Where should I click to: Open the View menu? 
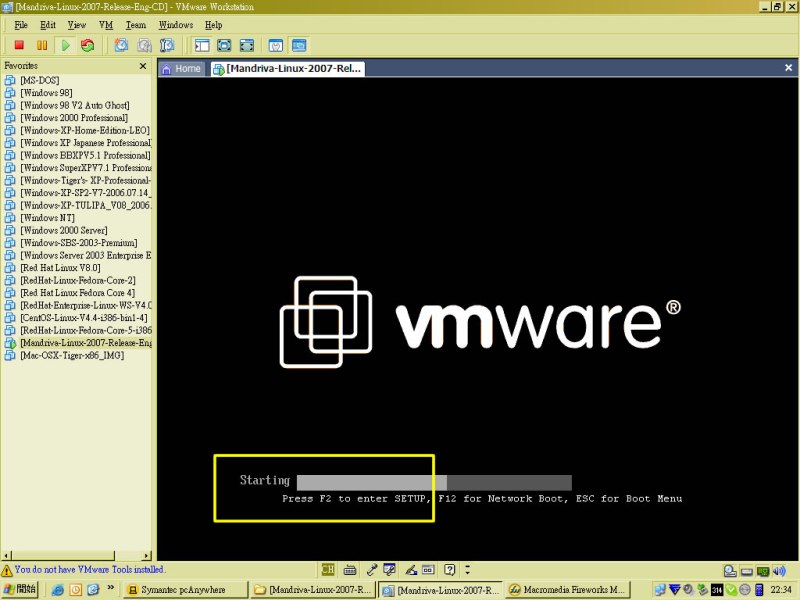pos(77,25)
